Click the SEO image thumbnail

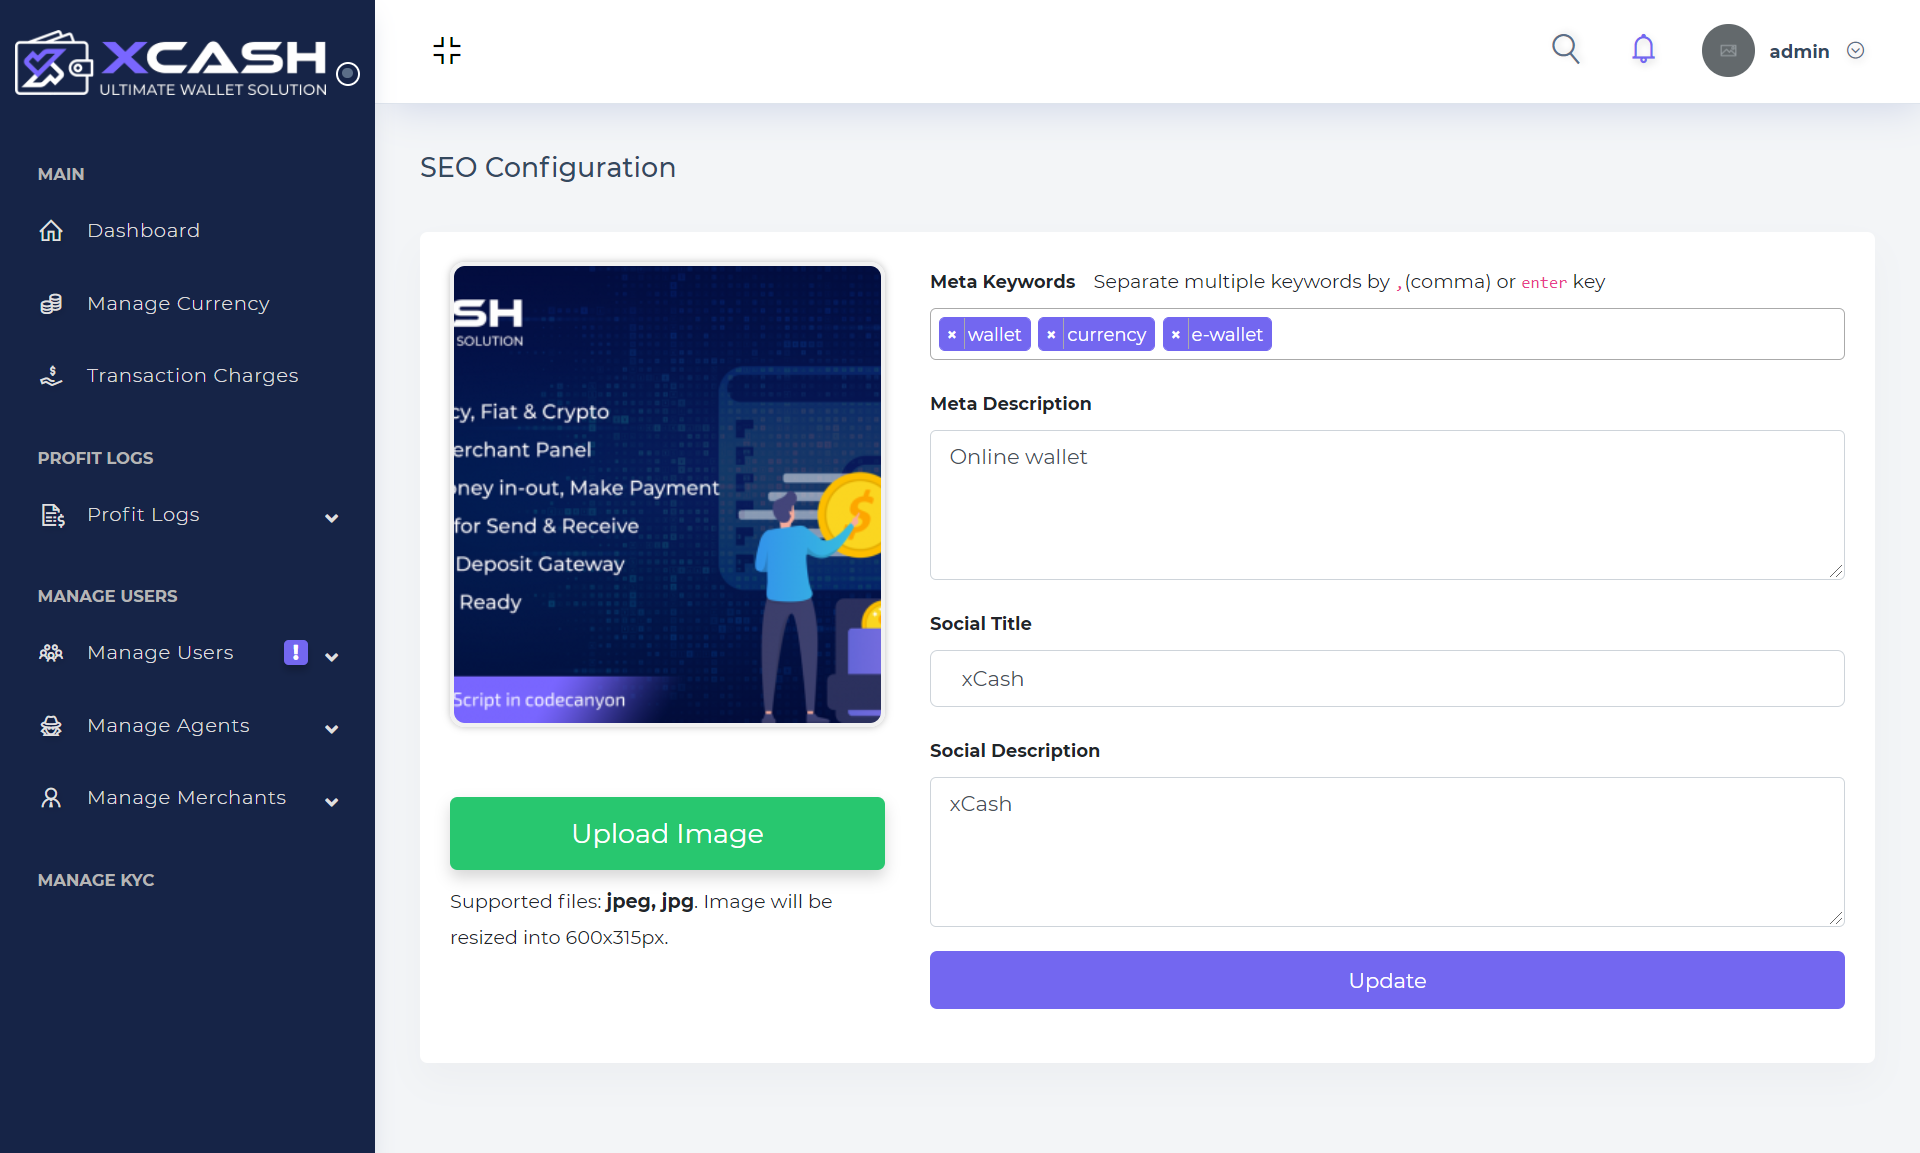pos(668,494)
